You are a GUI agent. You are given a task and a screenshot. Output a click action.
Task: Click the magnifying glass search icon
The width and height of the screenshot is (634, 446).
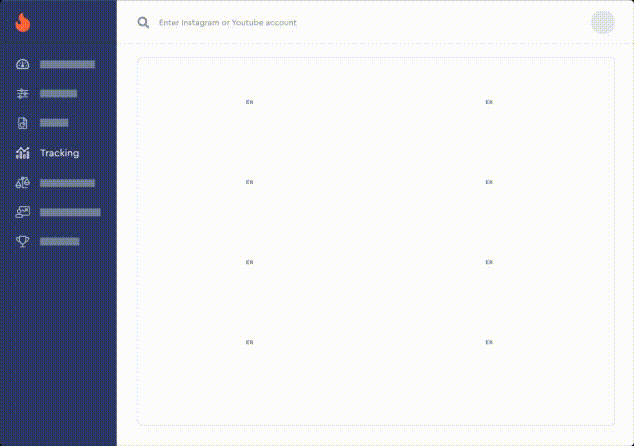[144, 22]
